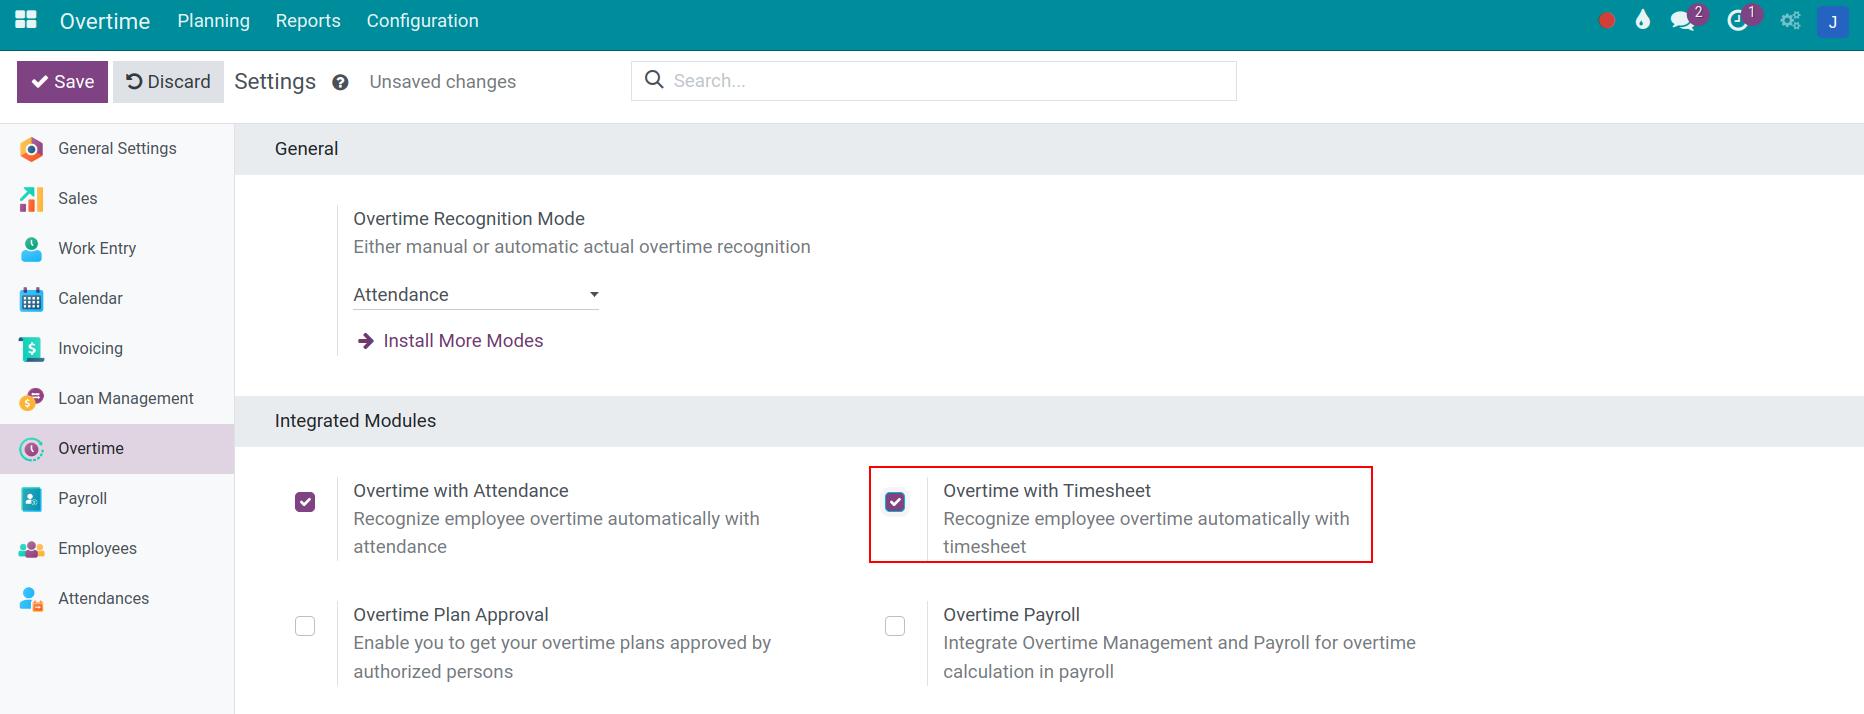Enable Overtime Plan Approval checkbox
This screenshot has width=1864, height=714.
tap(305, 626)
